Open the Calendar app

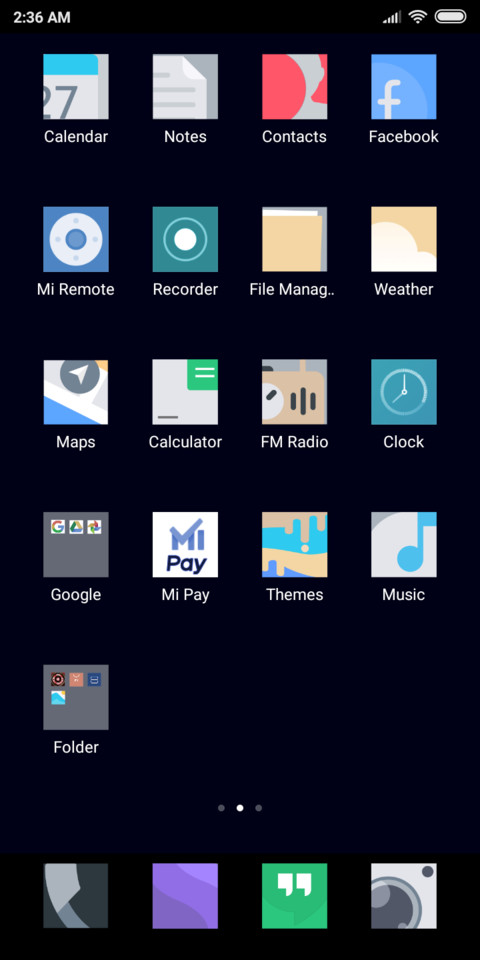click(76, 86)
